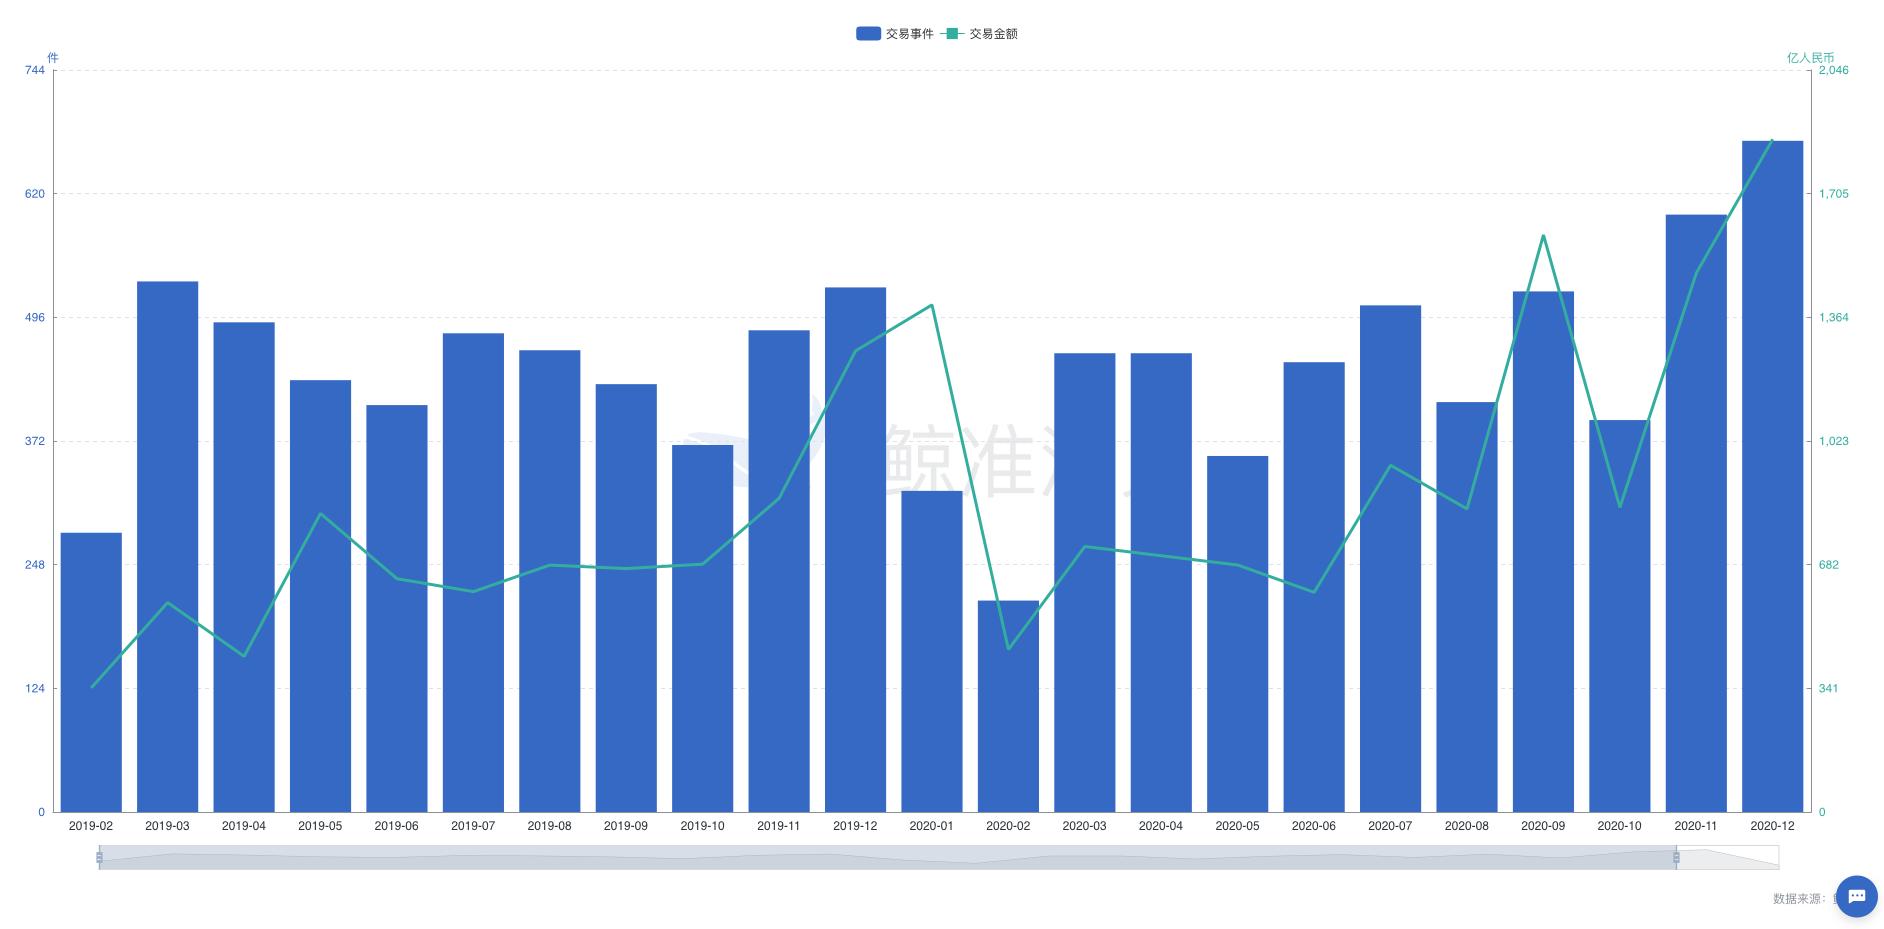Screen dimensions: 1884x929
Task: Click the 2019-02 bar
Action: (x=91, y=672)
